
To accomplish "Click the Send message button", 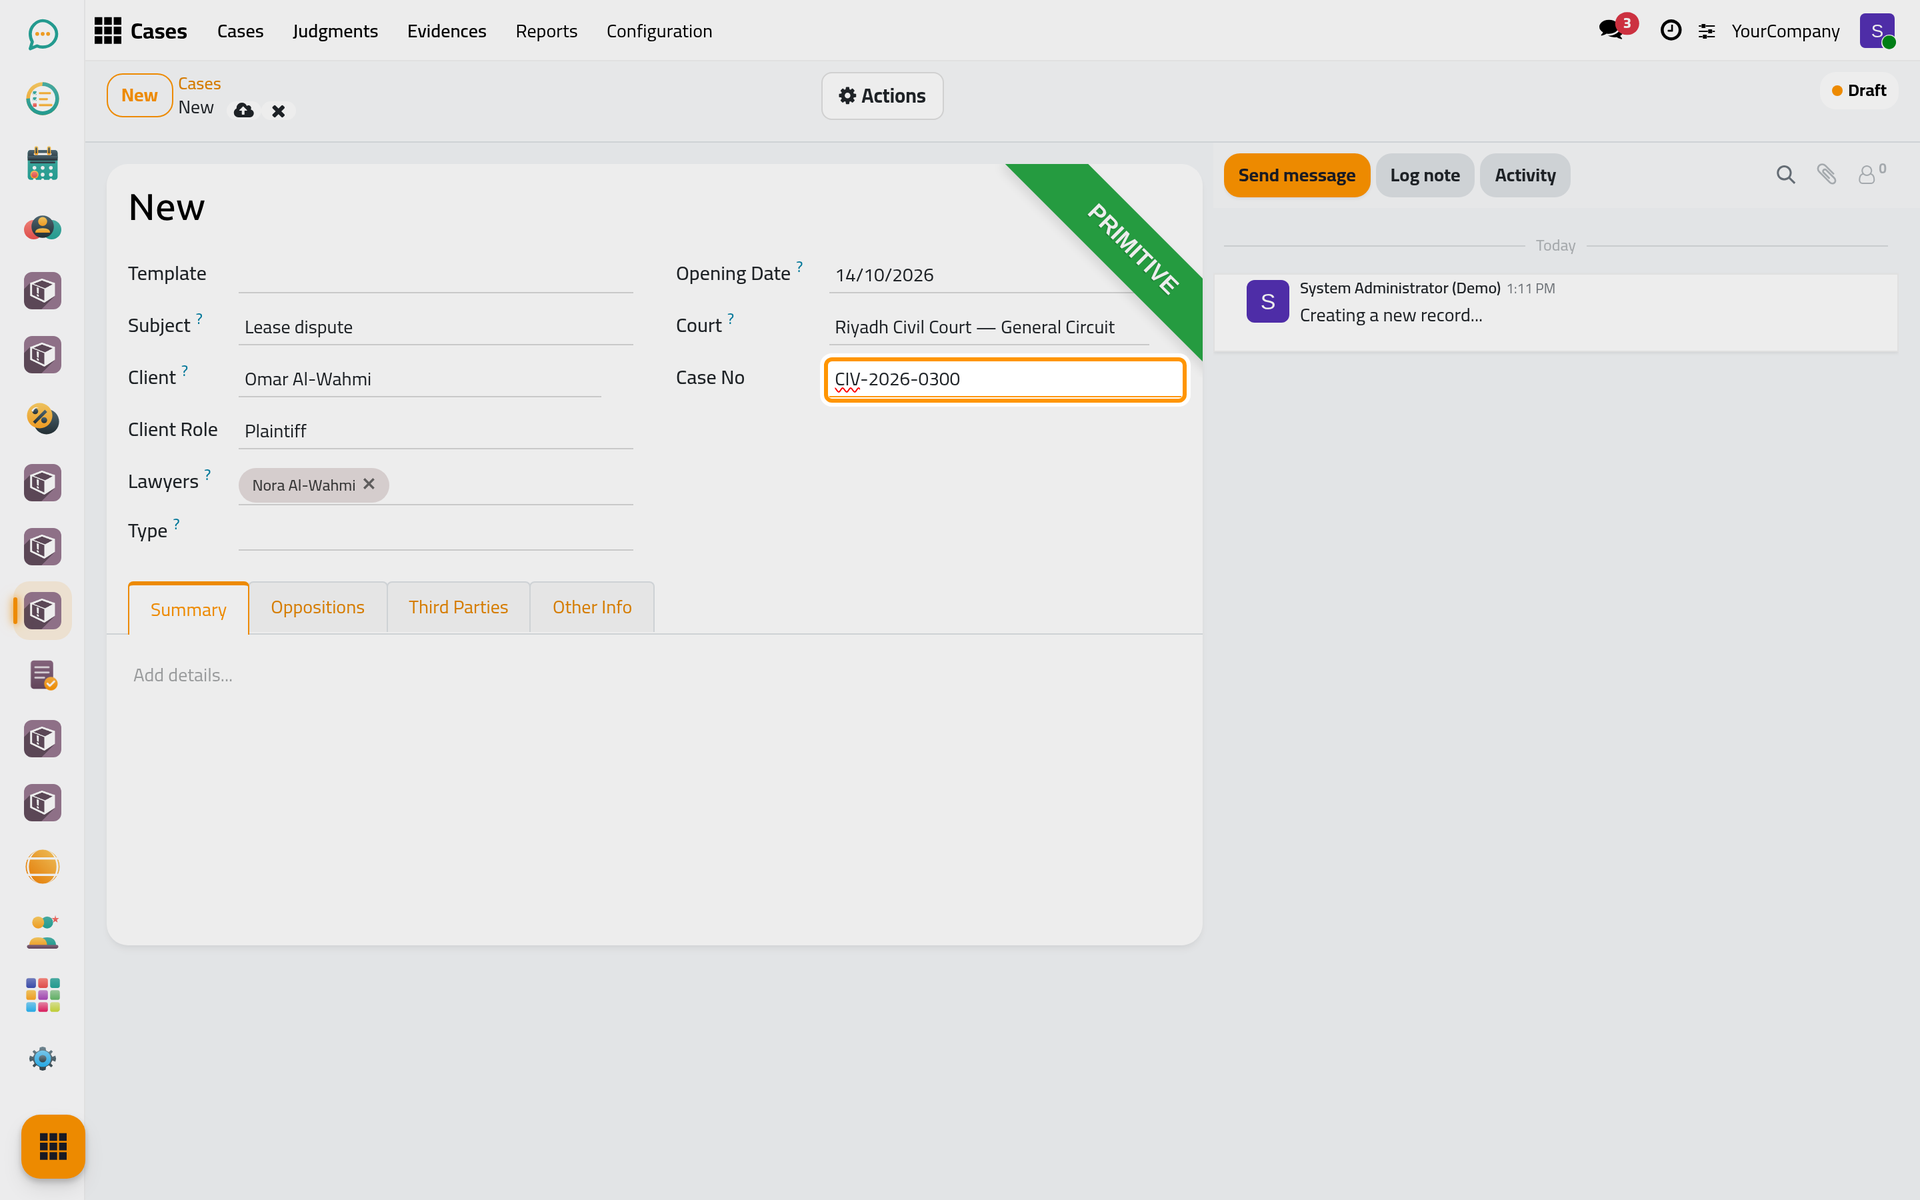I will pos(1296,175).
